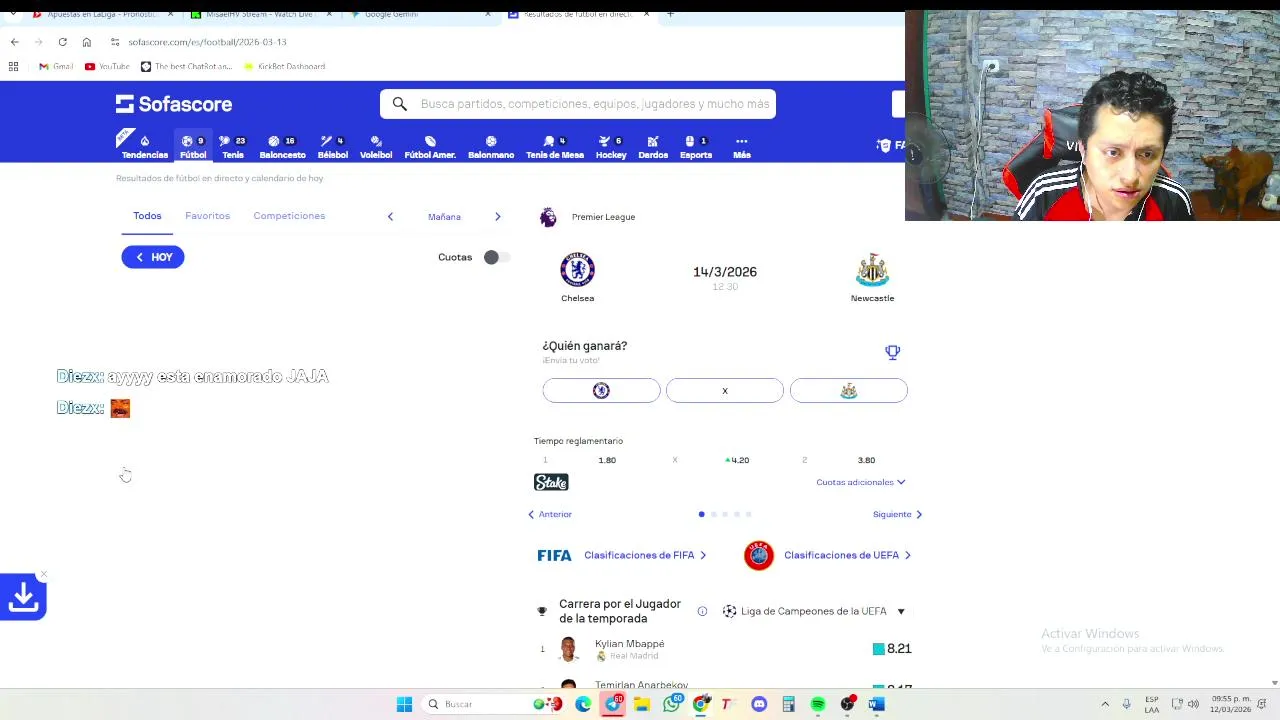Click the Sofascore logo
The width and height of the screenshot is (1280, 720).
point(173,104)
